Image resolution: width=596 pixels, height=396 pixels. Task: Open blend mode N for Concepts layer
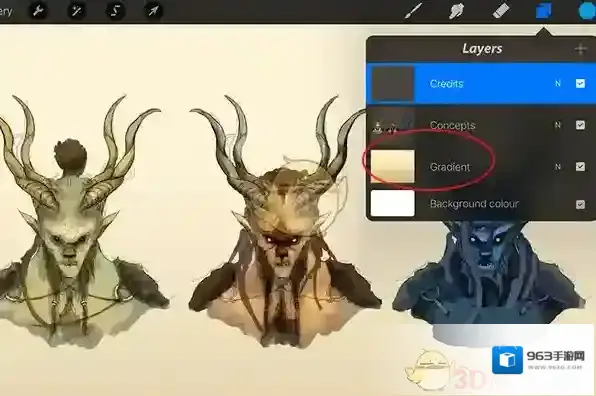(558, 125)
